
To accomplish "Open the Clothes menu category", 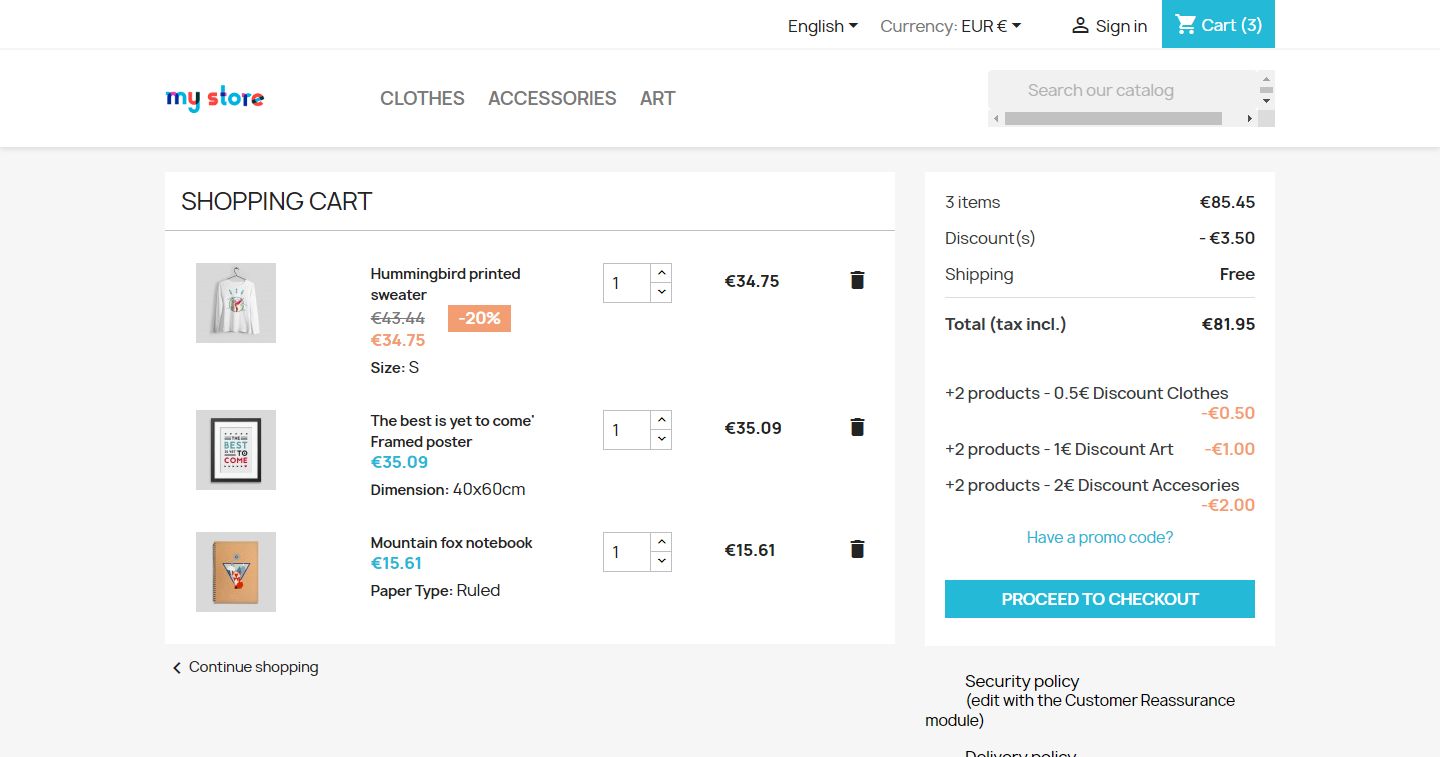I will [x=422, y=98].
